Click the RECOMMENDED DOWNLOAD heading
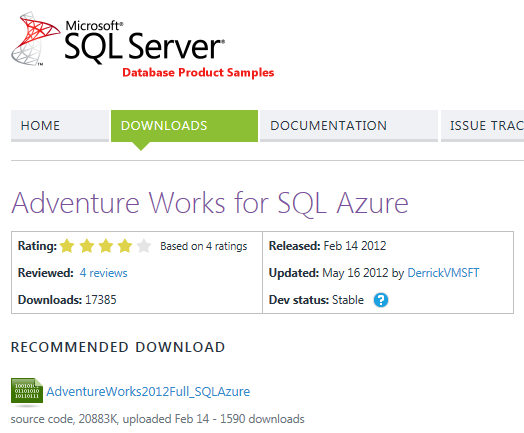This screenshot has height=433, width=524. (x=118, y=347)
